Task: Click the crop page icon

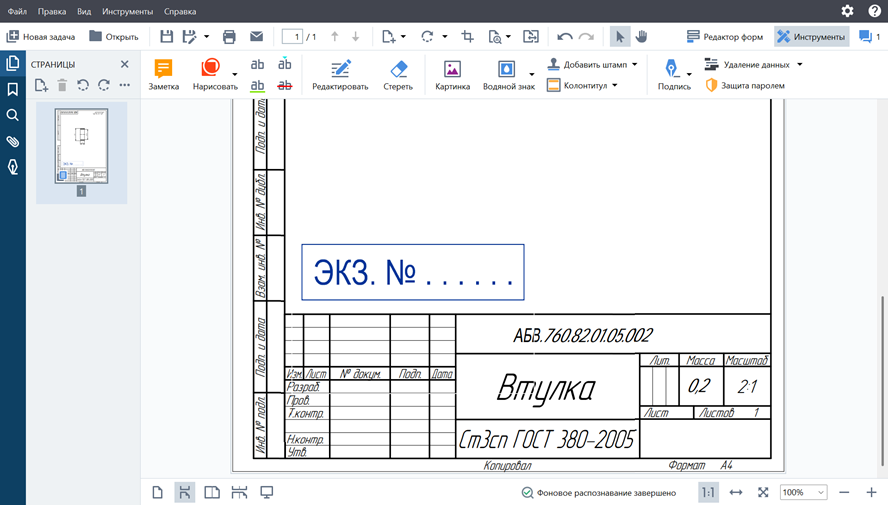Action: (x=467, y=37)
